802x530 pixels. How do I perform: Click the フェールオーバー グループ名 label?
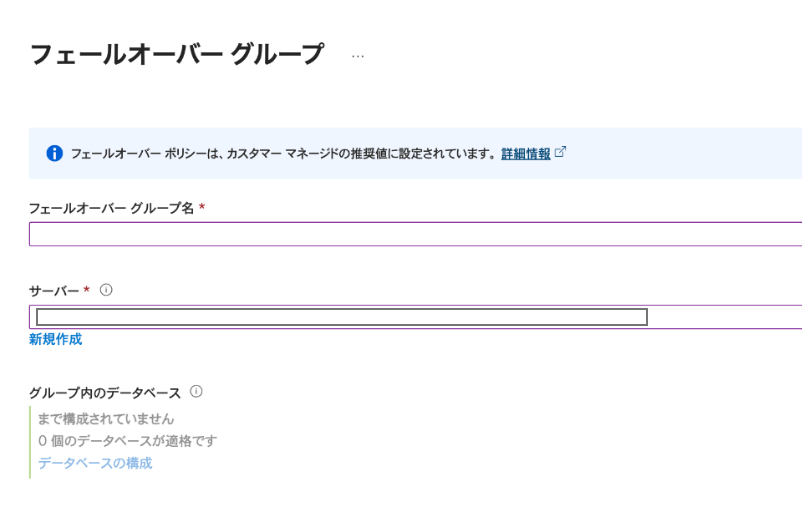coord(111,208)
